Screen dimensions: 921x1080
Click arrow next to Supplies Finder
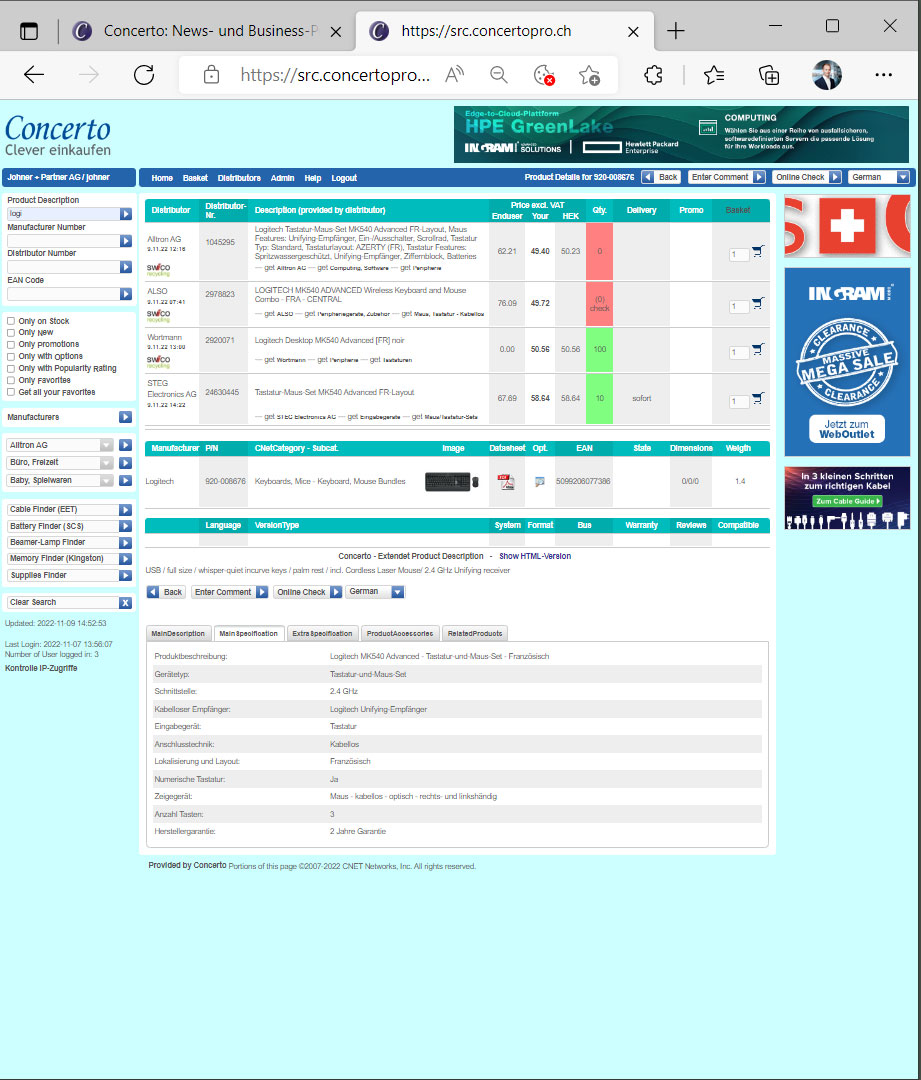point(125,576)
